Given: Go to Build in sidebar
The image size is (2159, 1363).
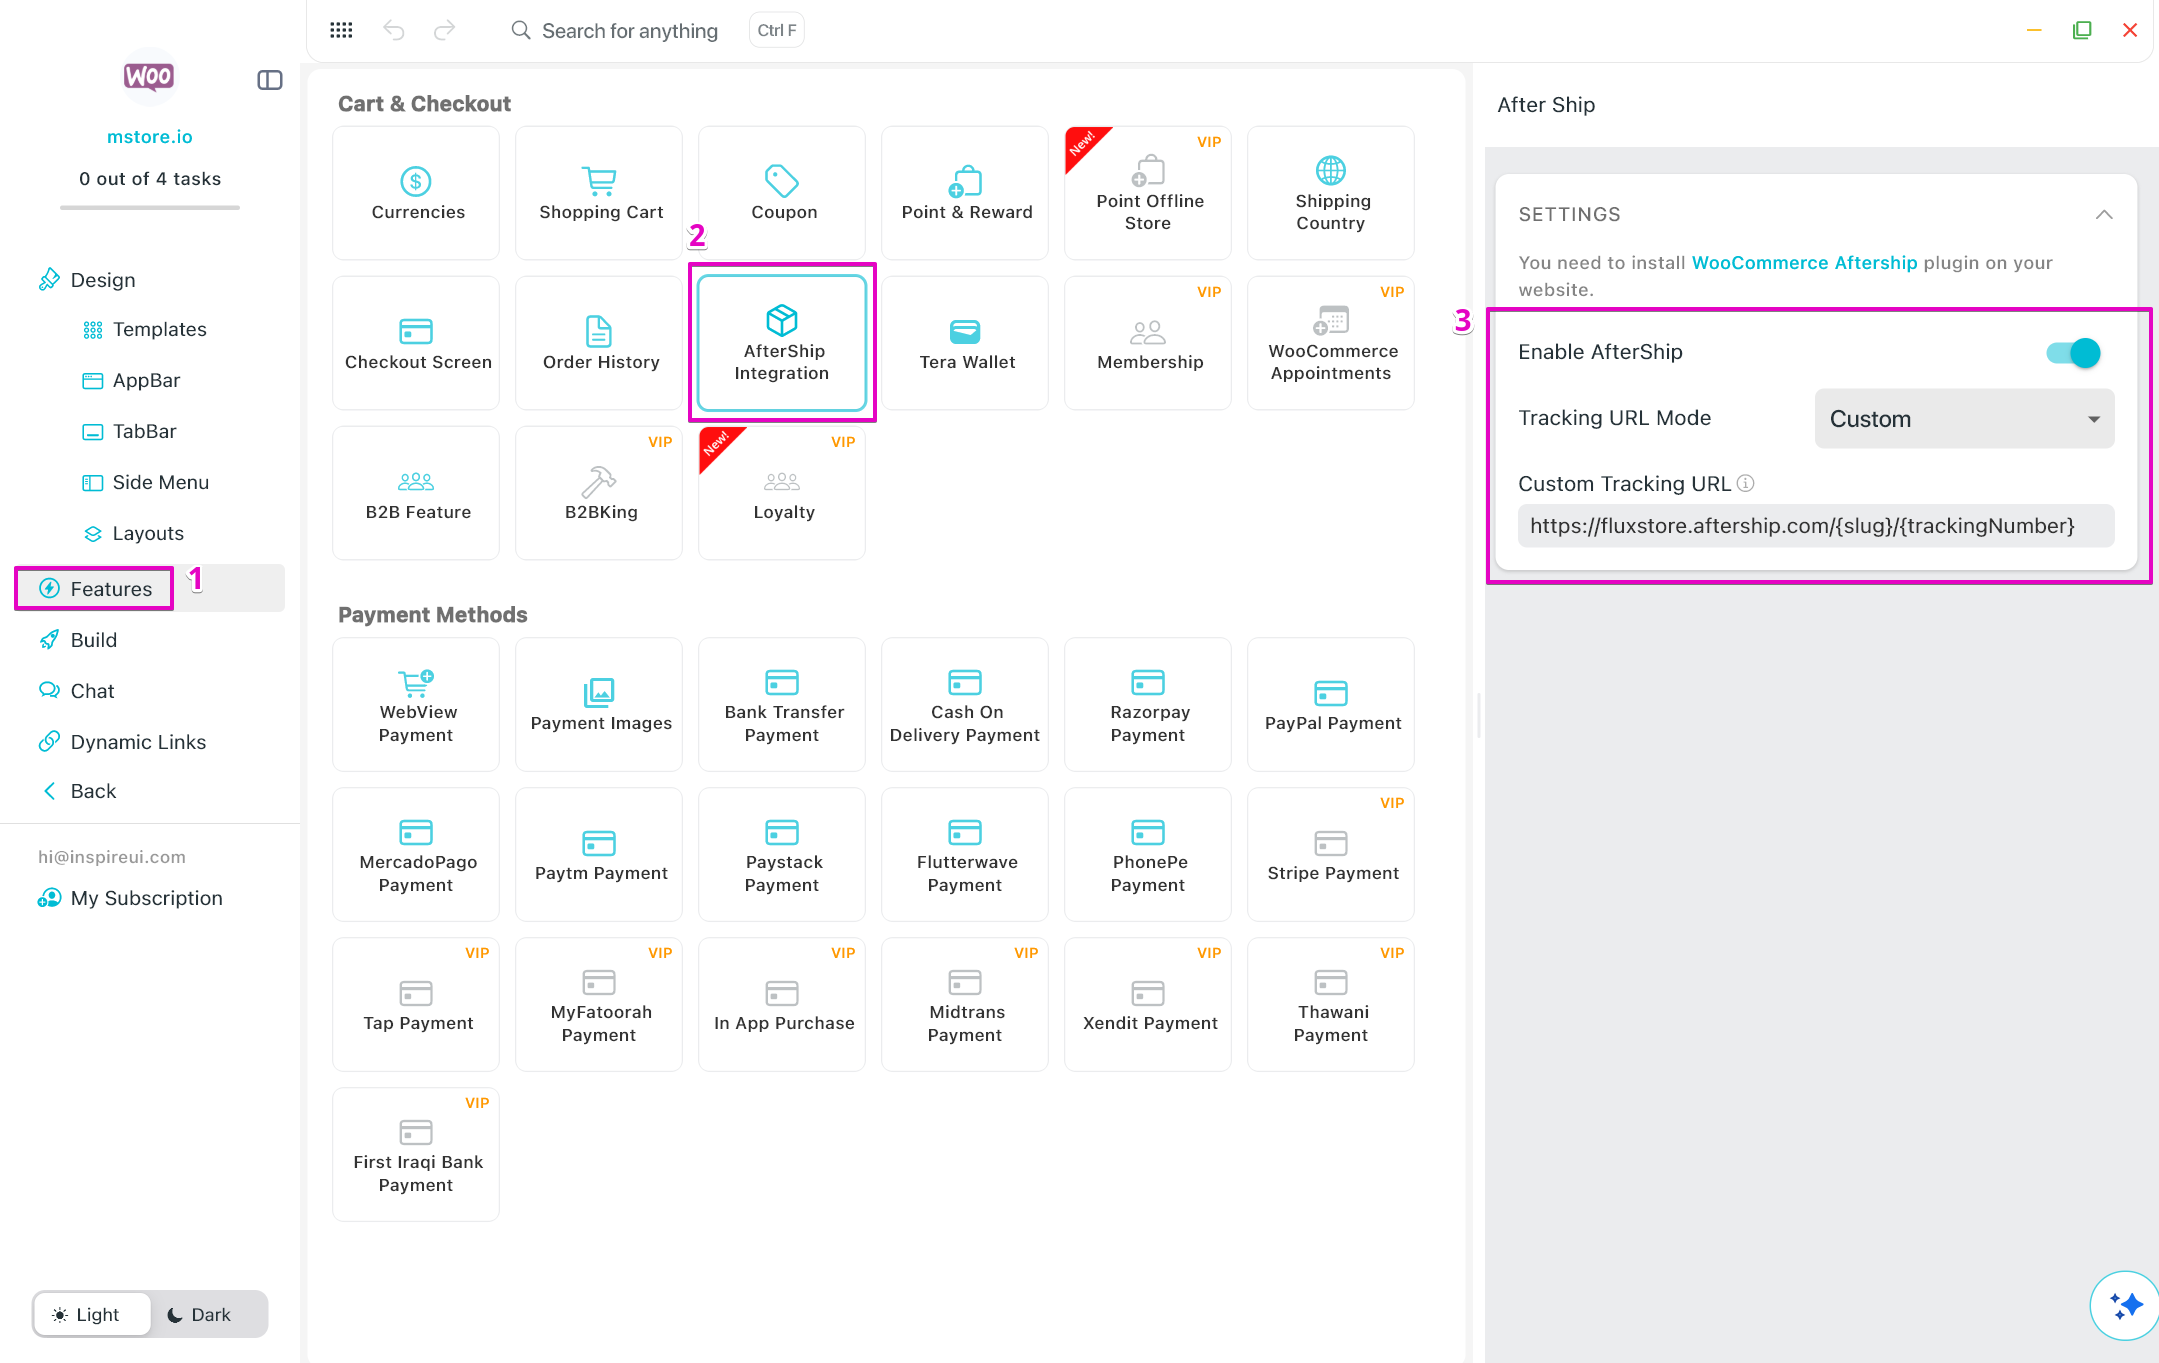Looking at the screenshot, I should click(93, 640).
